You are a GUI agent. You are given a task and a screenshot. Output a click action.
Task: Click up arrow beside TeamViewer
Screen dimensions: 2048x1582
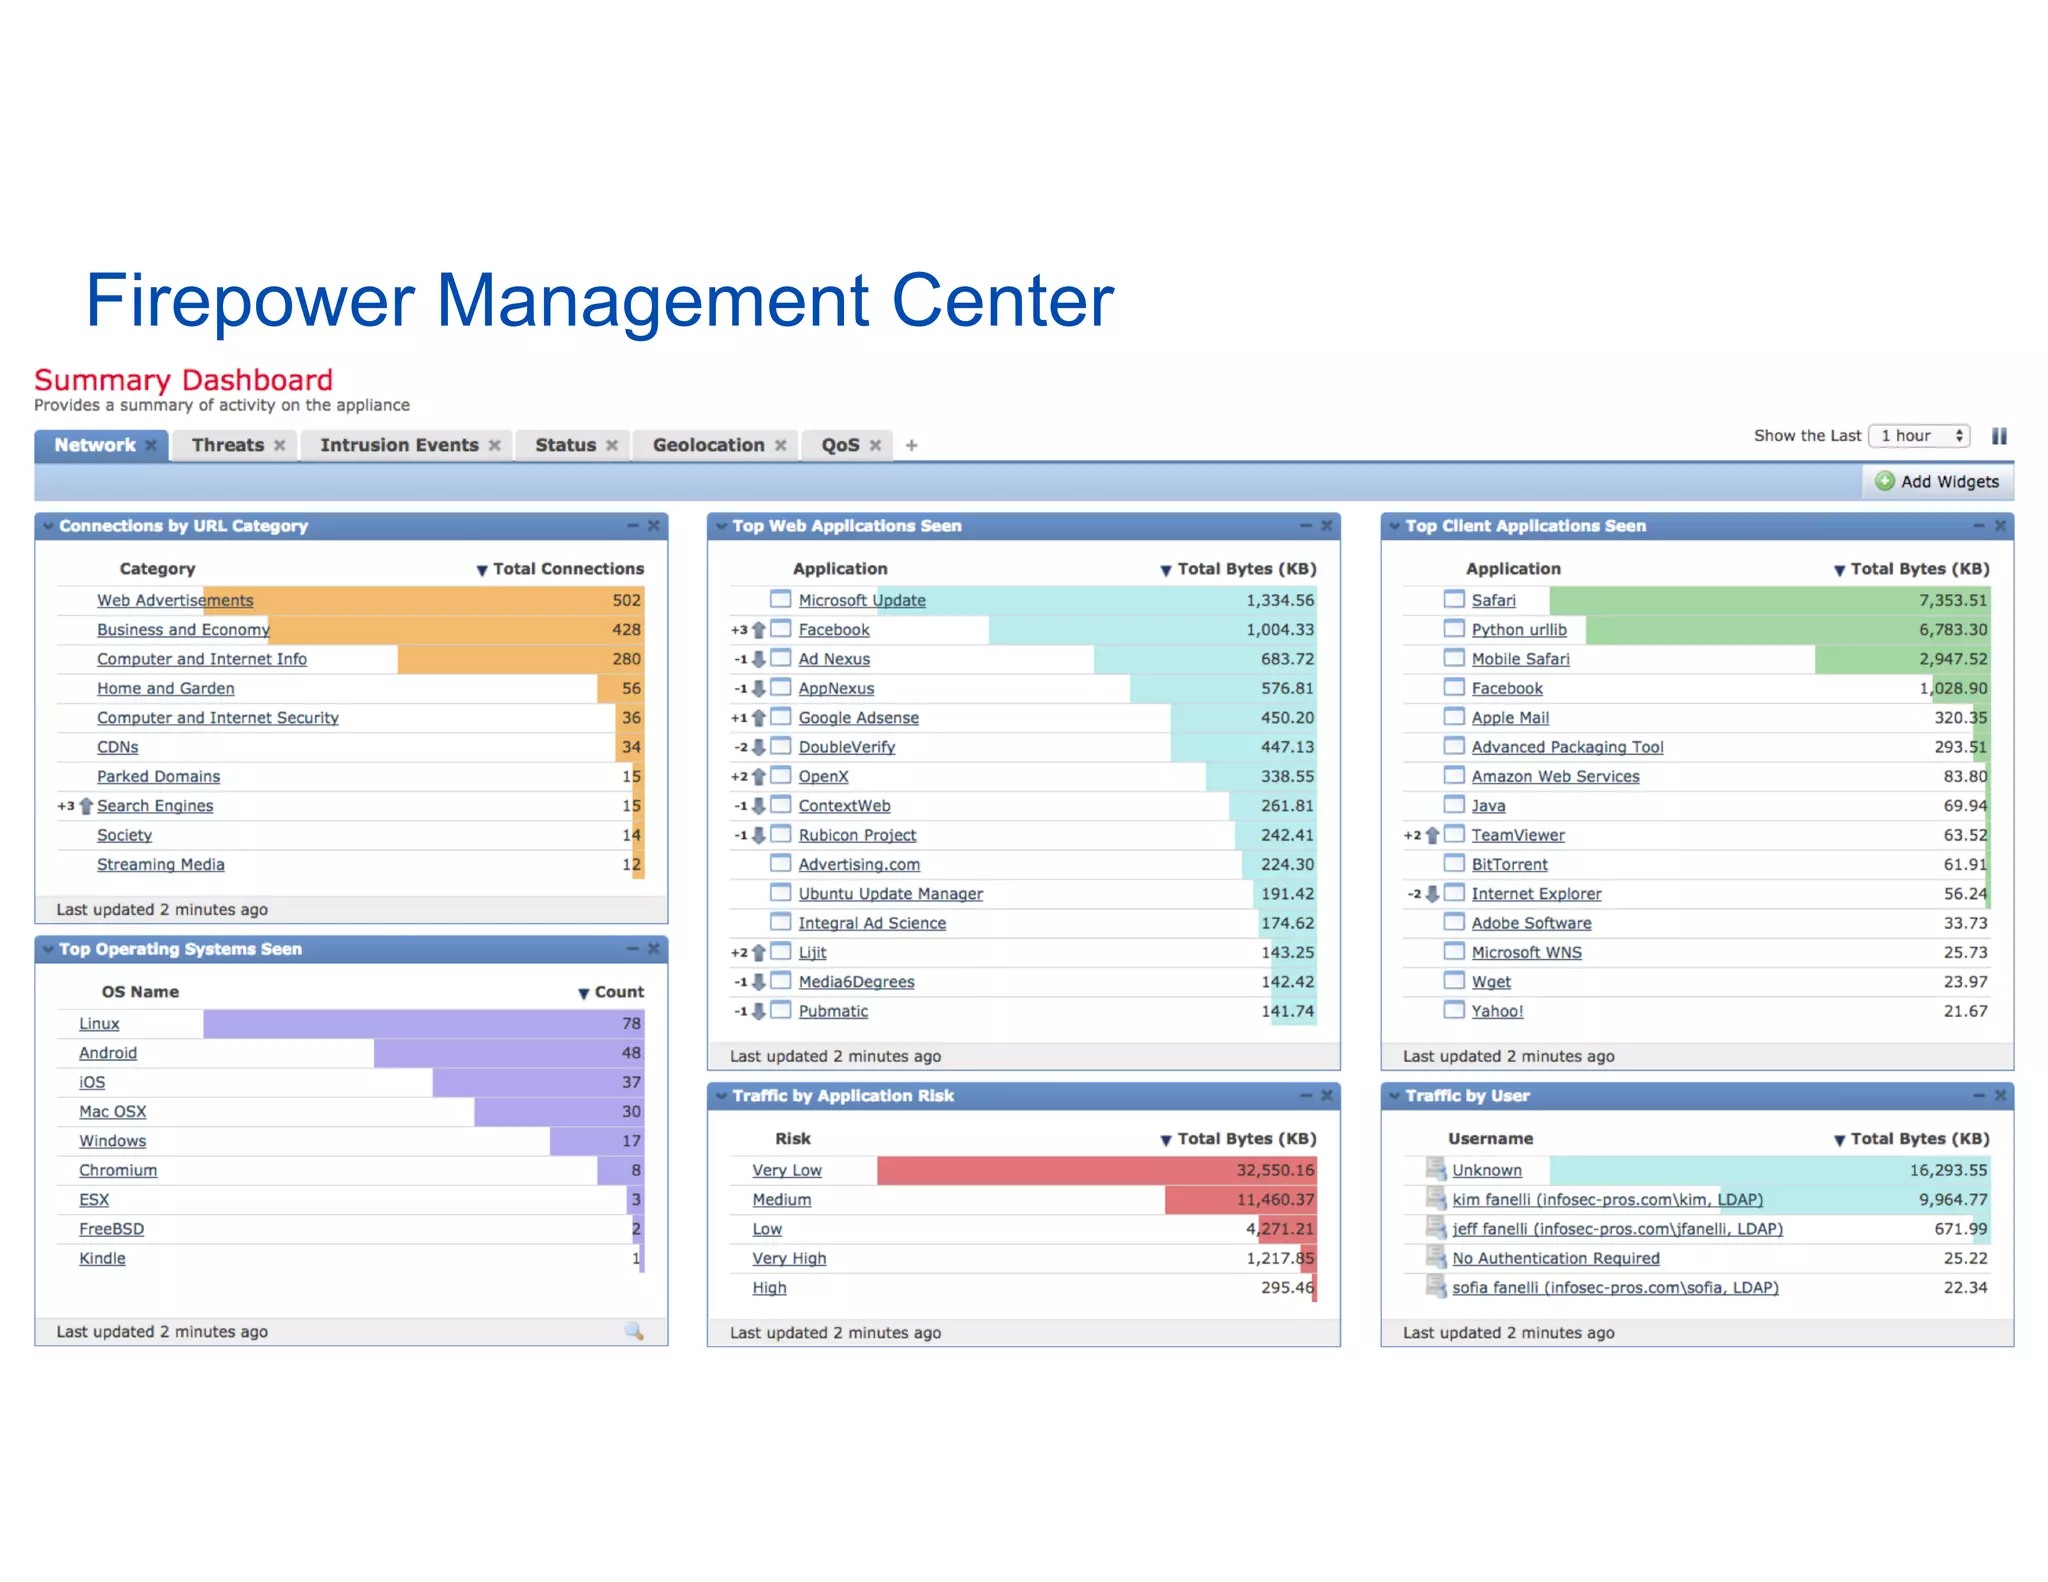(1432, 835)
